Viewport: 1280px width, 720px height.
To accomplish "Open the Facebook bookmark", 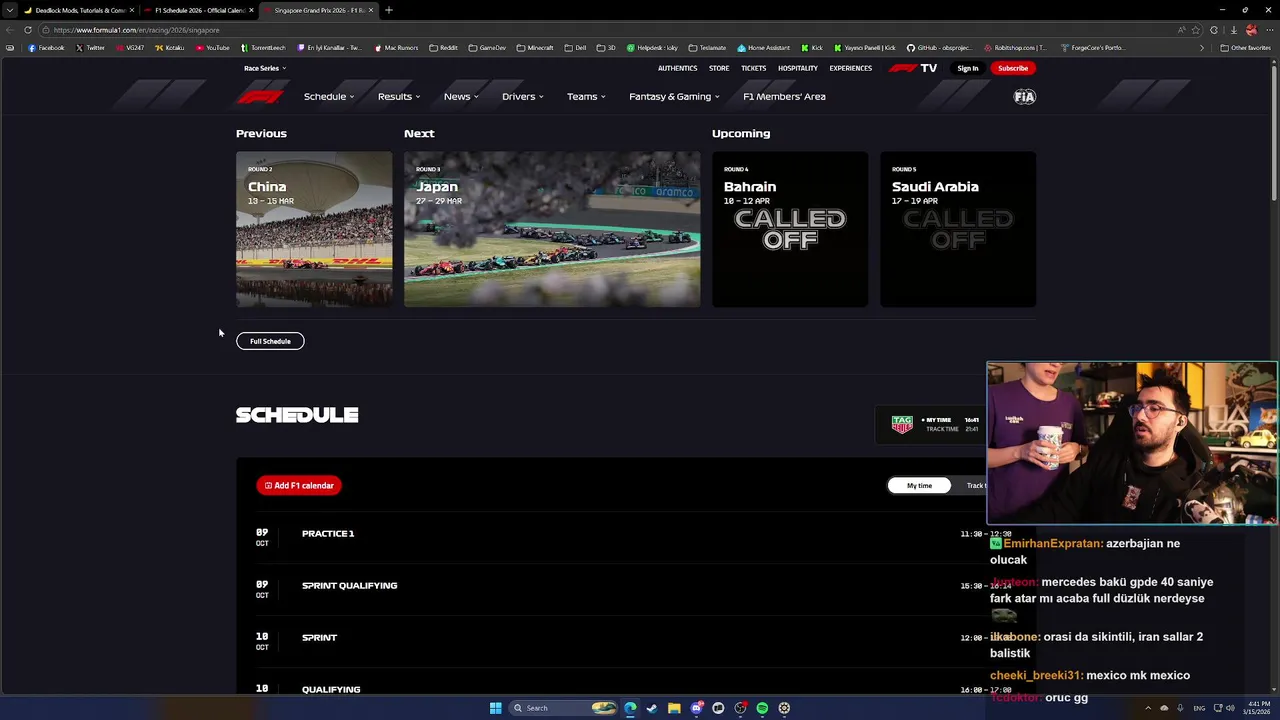I will [46, 48].
